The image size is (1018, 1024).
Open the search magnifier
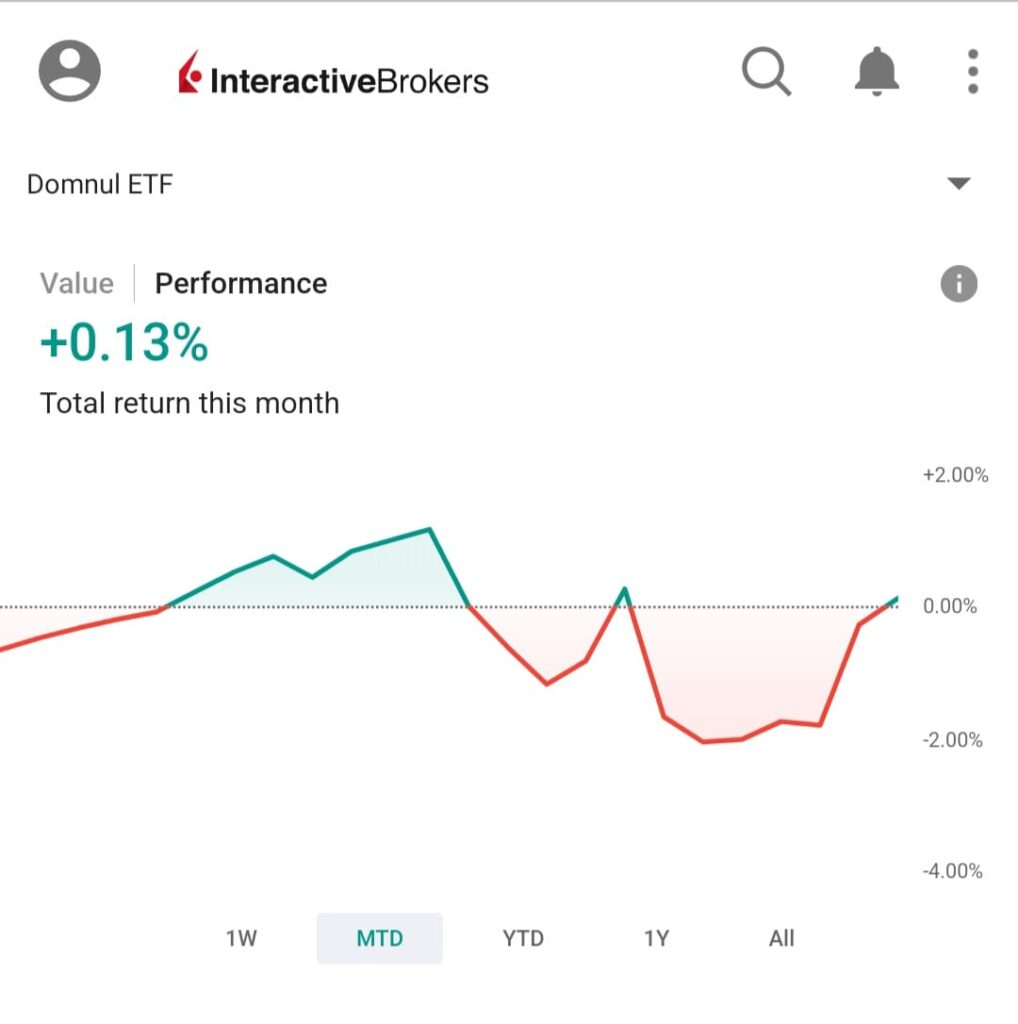coord(766,72)
